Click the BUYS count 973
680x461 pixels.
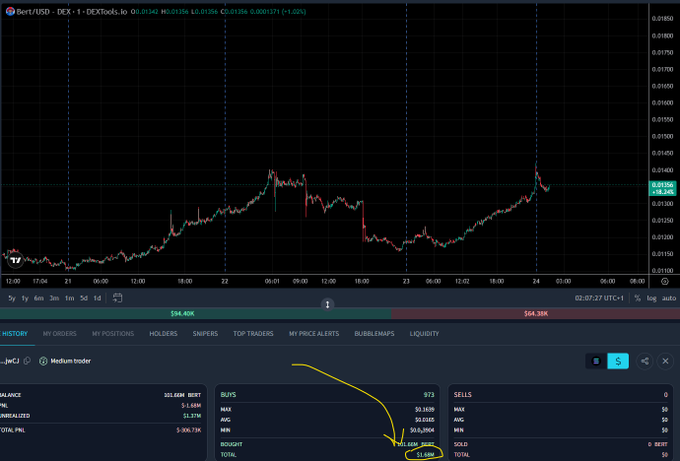click(428, 395)
